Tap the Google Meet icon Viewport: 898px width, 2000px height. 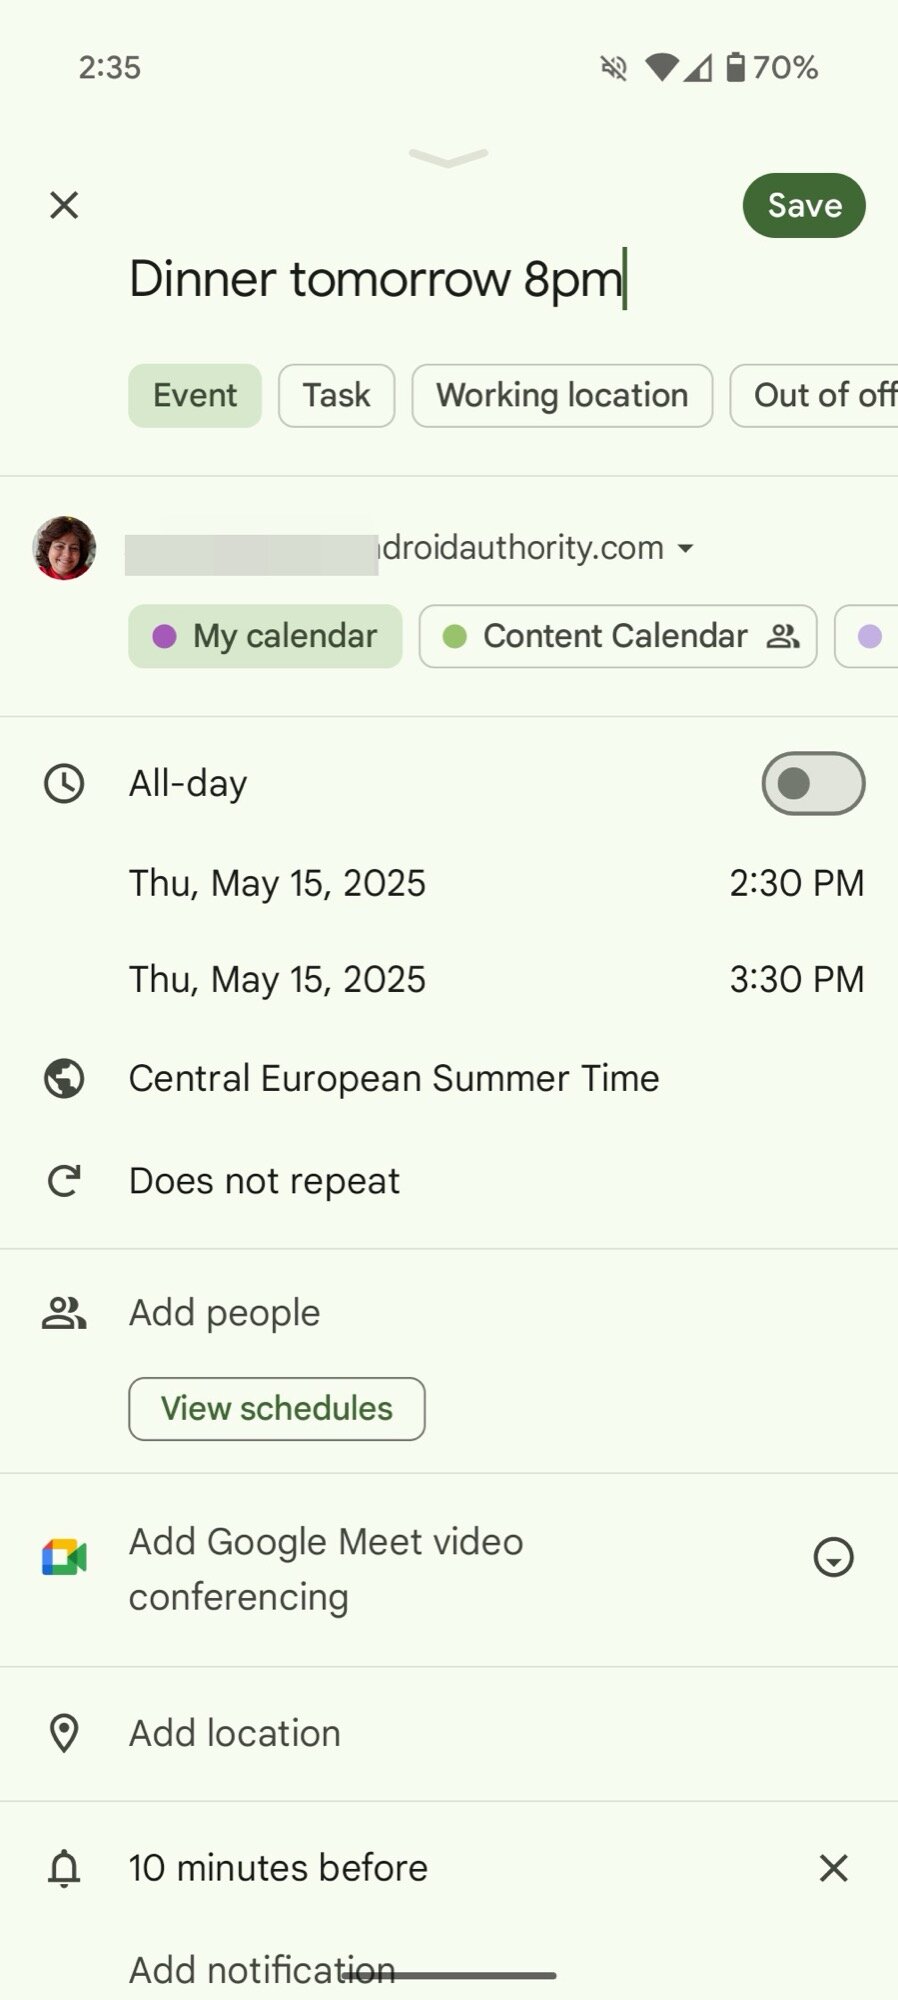(64, 1557)
